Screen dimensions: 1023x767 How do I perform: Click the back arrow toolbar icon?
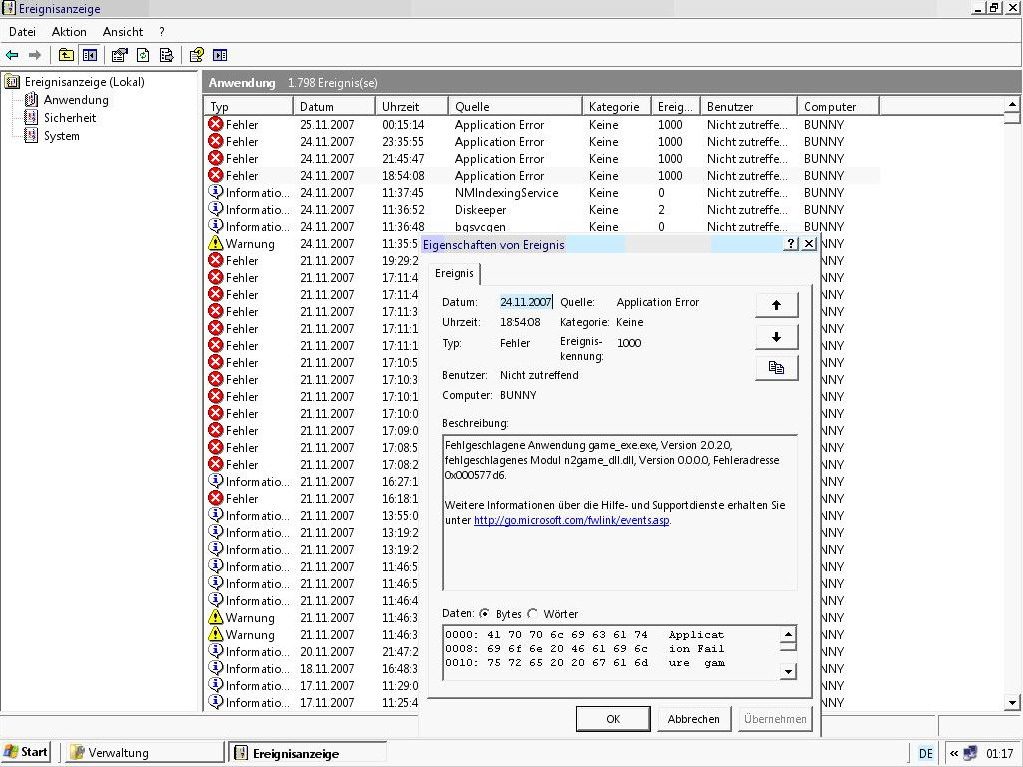tap(12, 55)
